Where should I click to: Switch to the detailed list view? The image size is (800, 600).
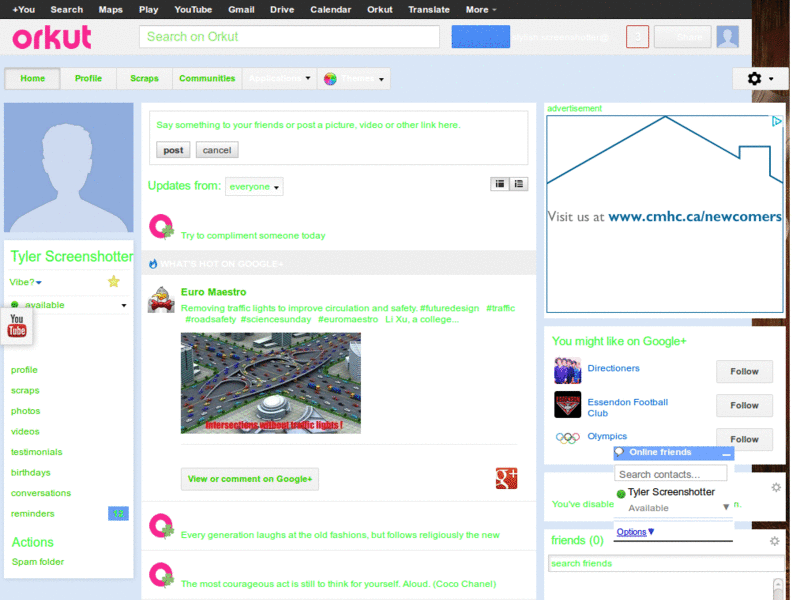click(518, 184)
